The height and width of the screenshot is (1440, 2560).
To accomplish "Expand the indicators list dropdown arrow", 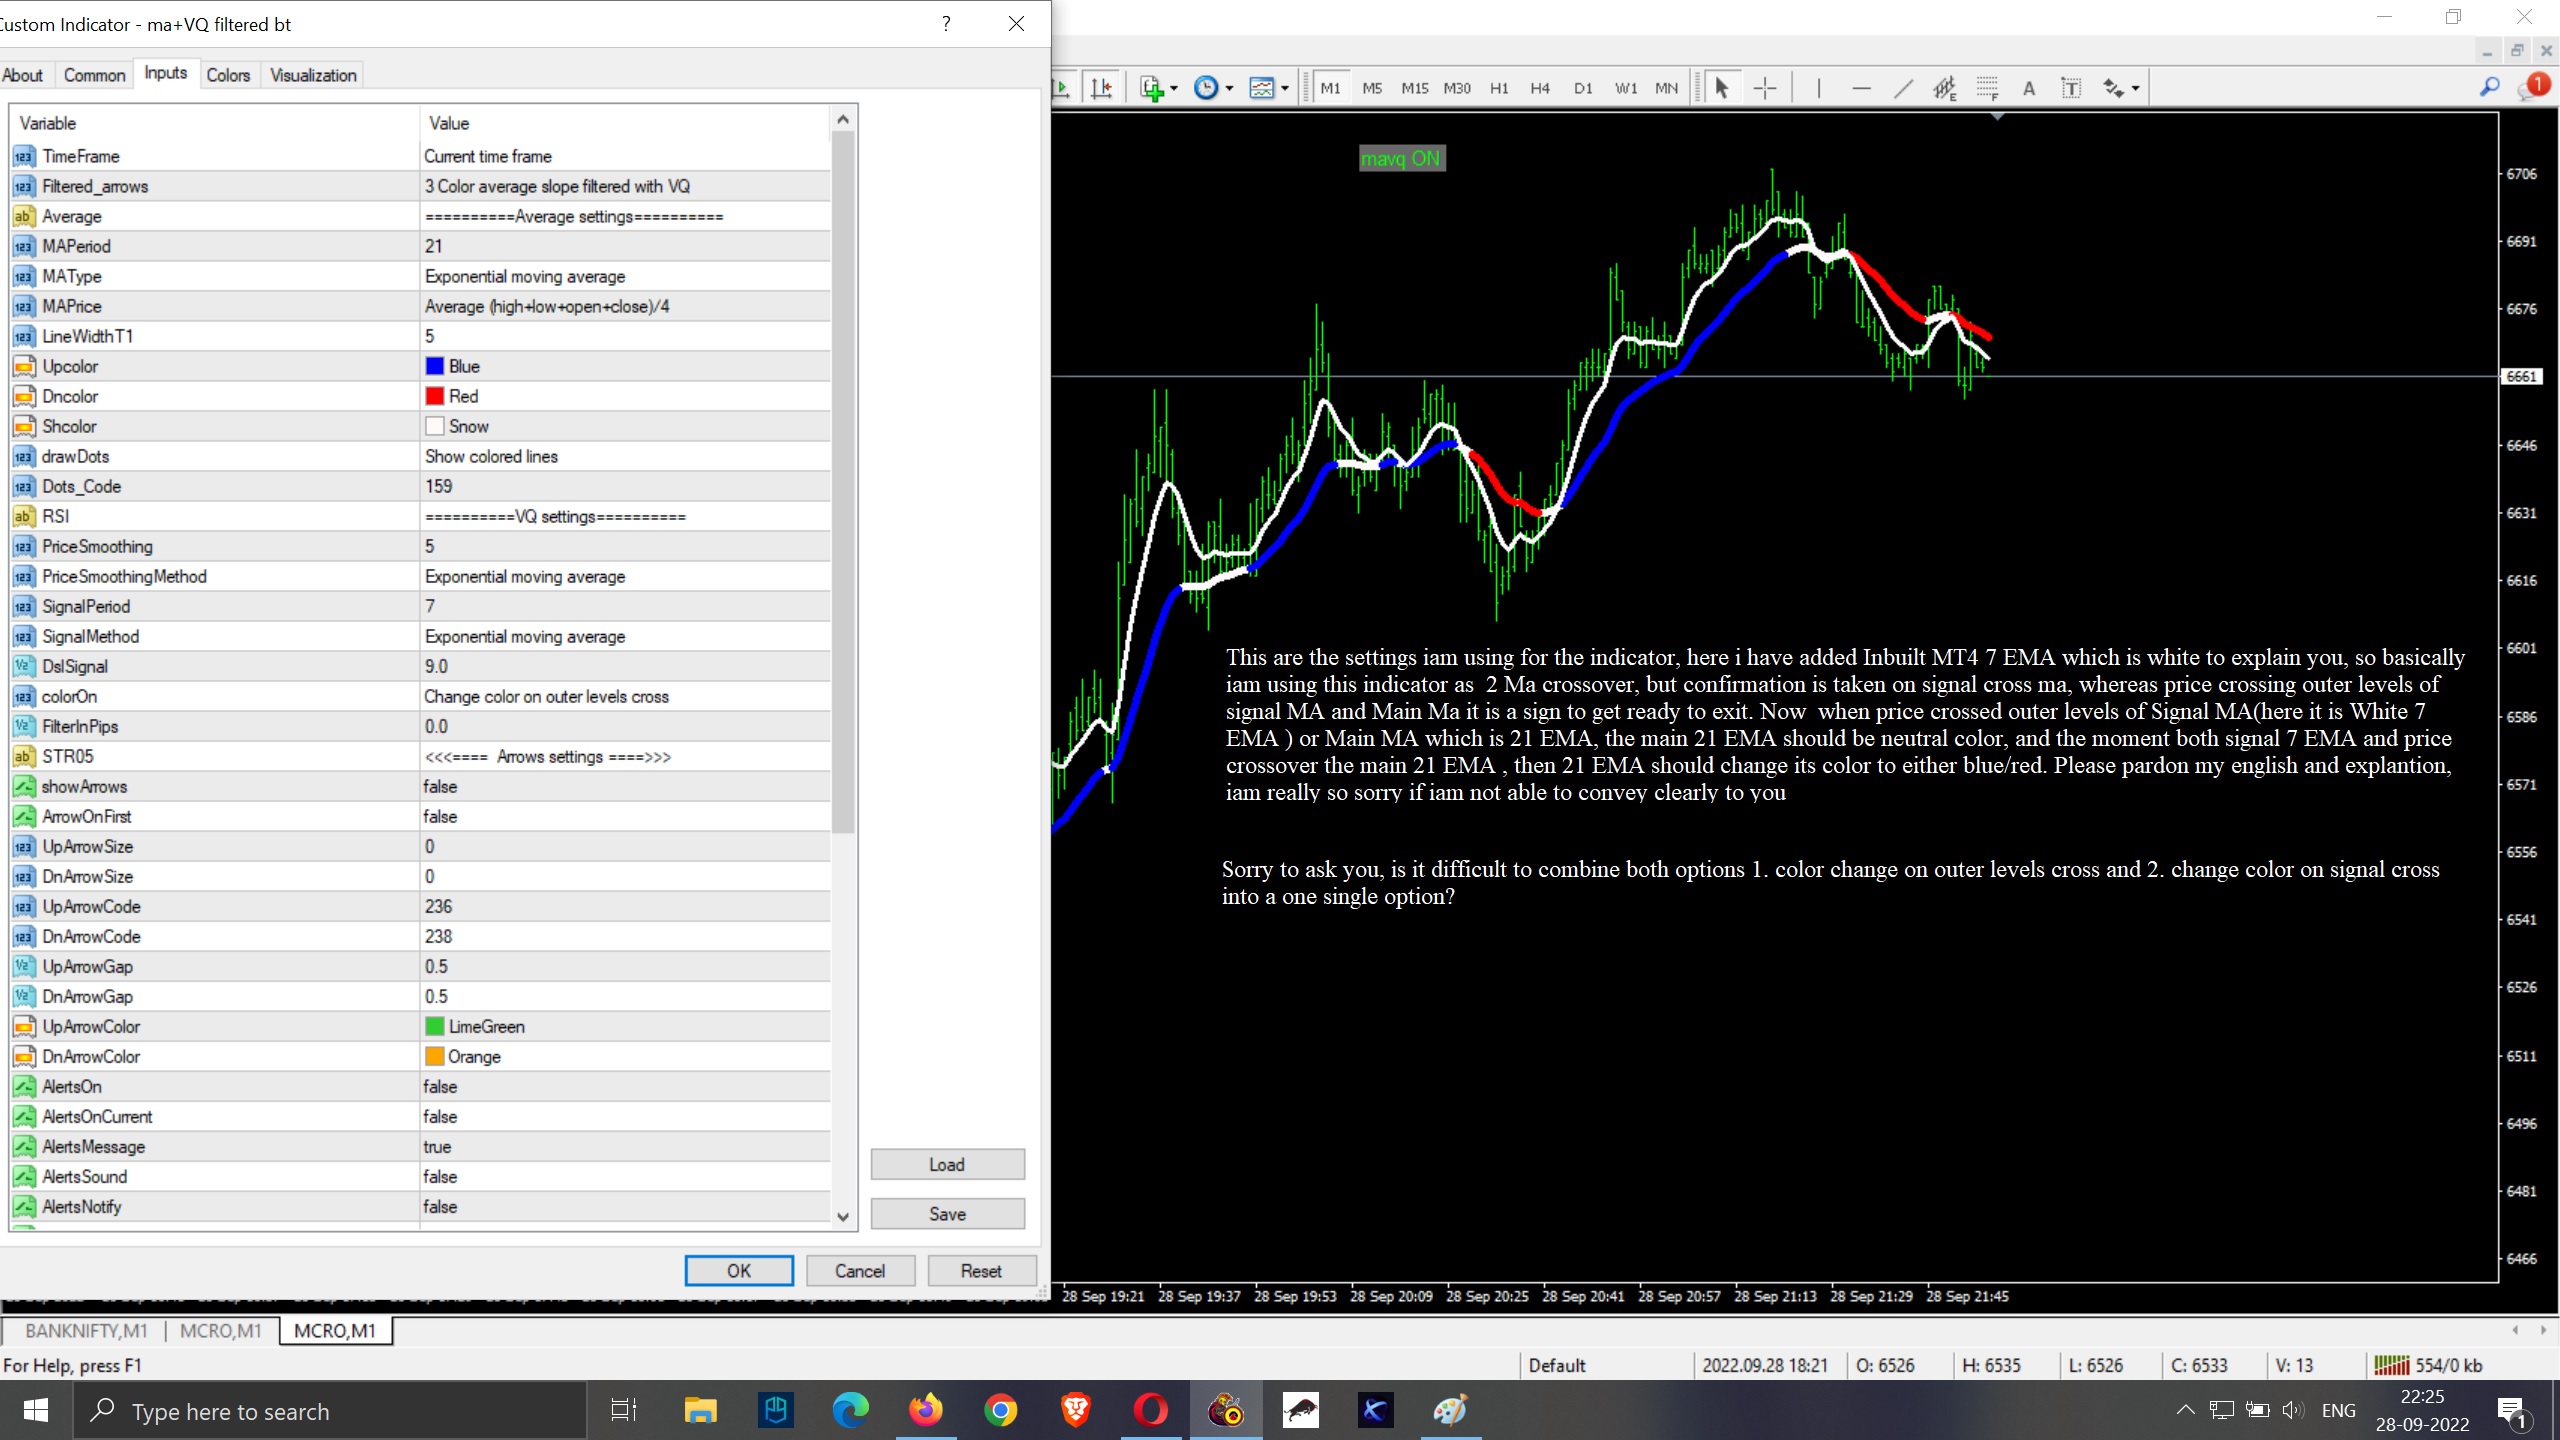I will [1174, 88].
